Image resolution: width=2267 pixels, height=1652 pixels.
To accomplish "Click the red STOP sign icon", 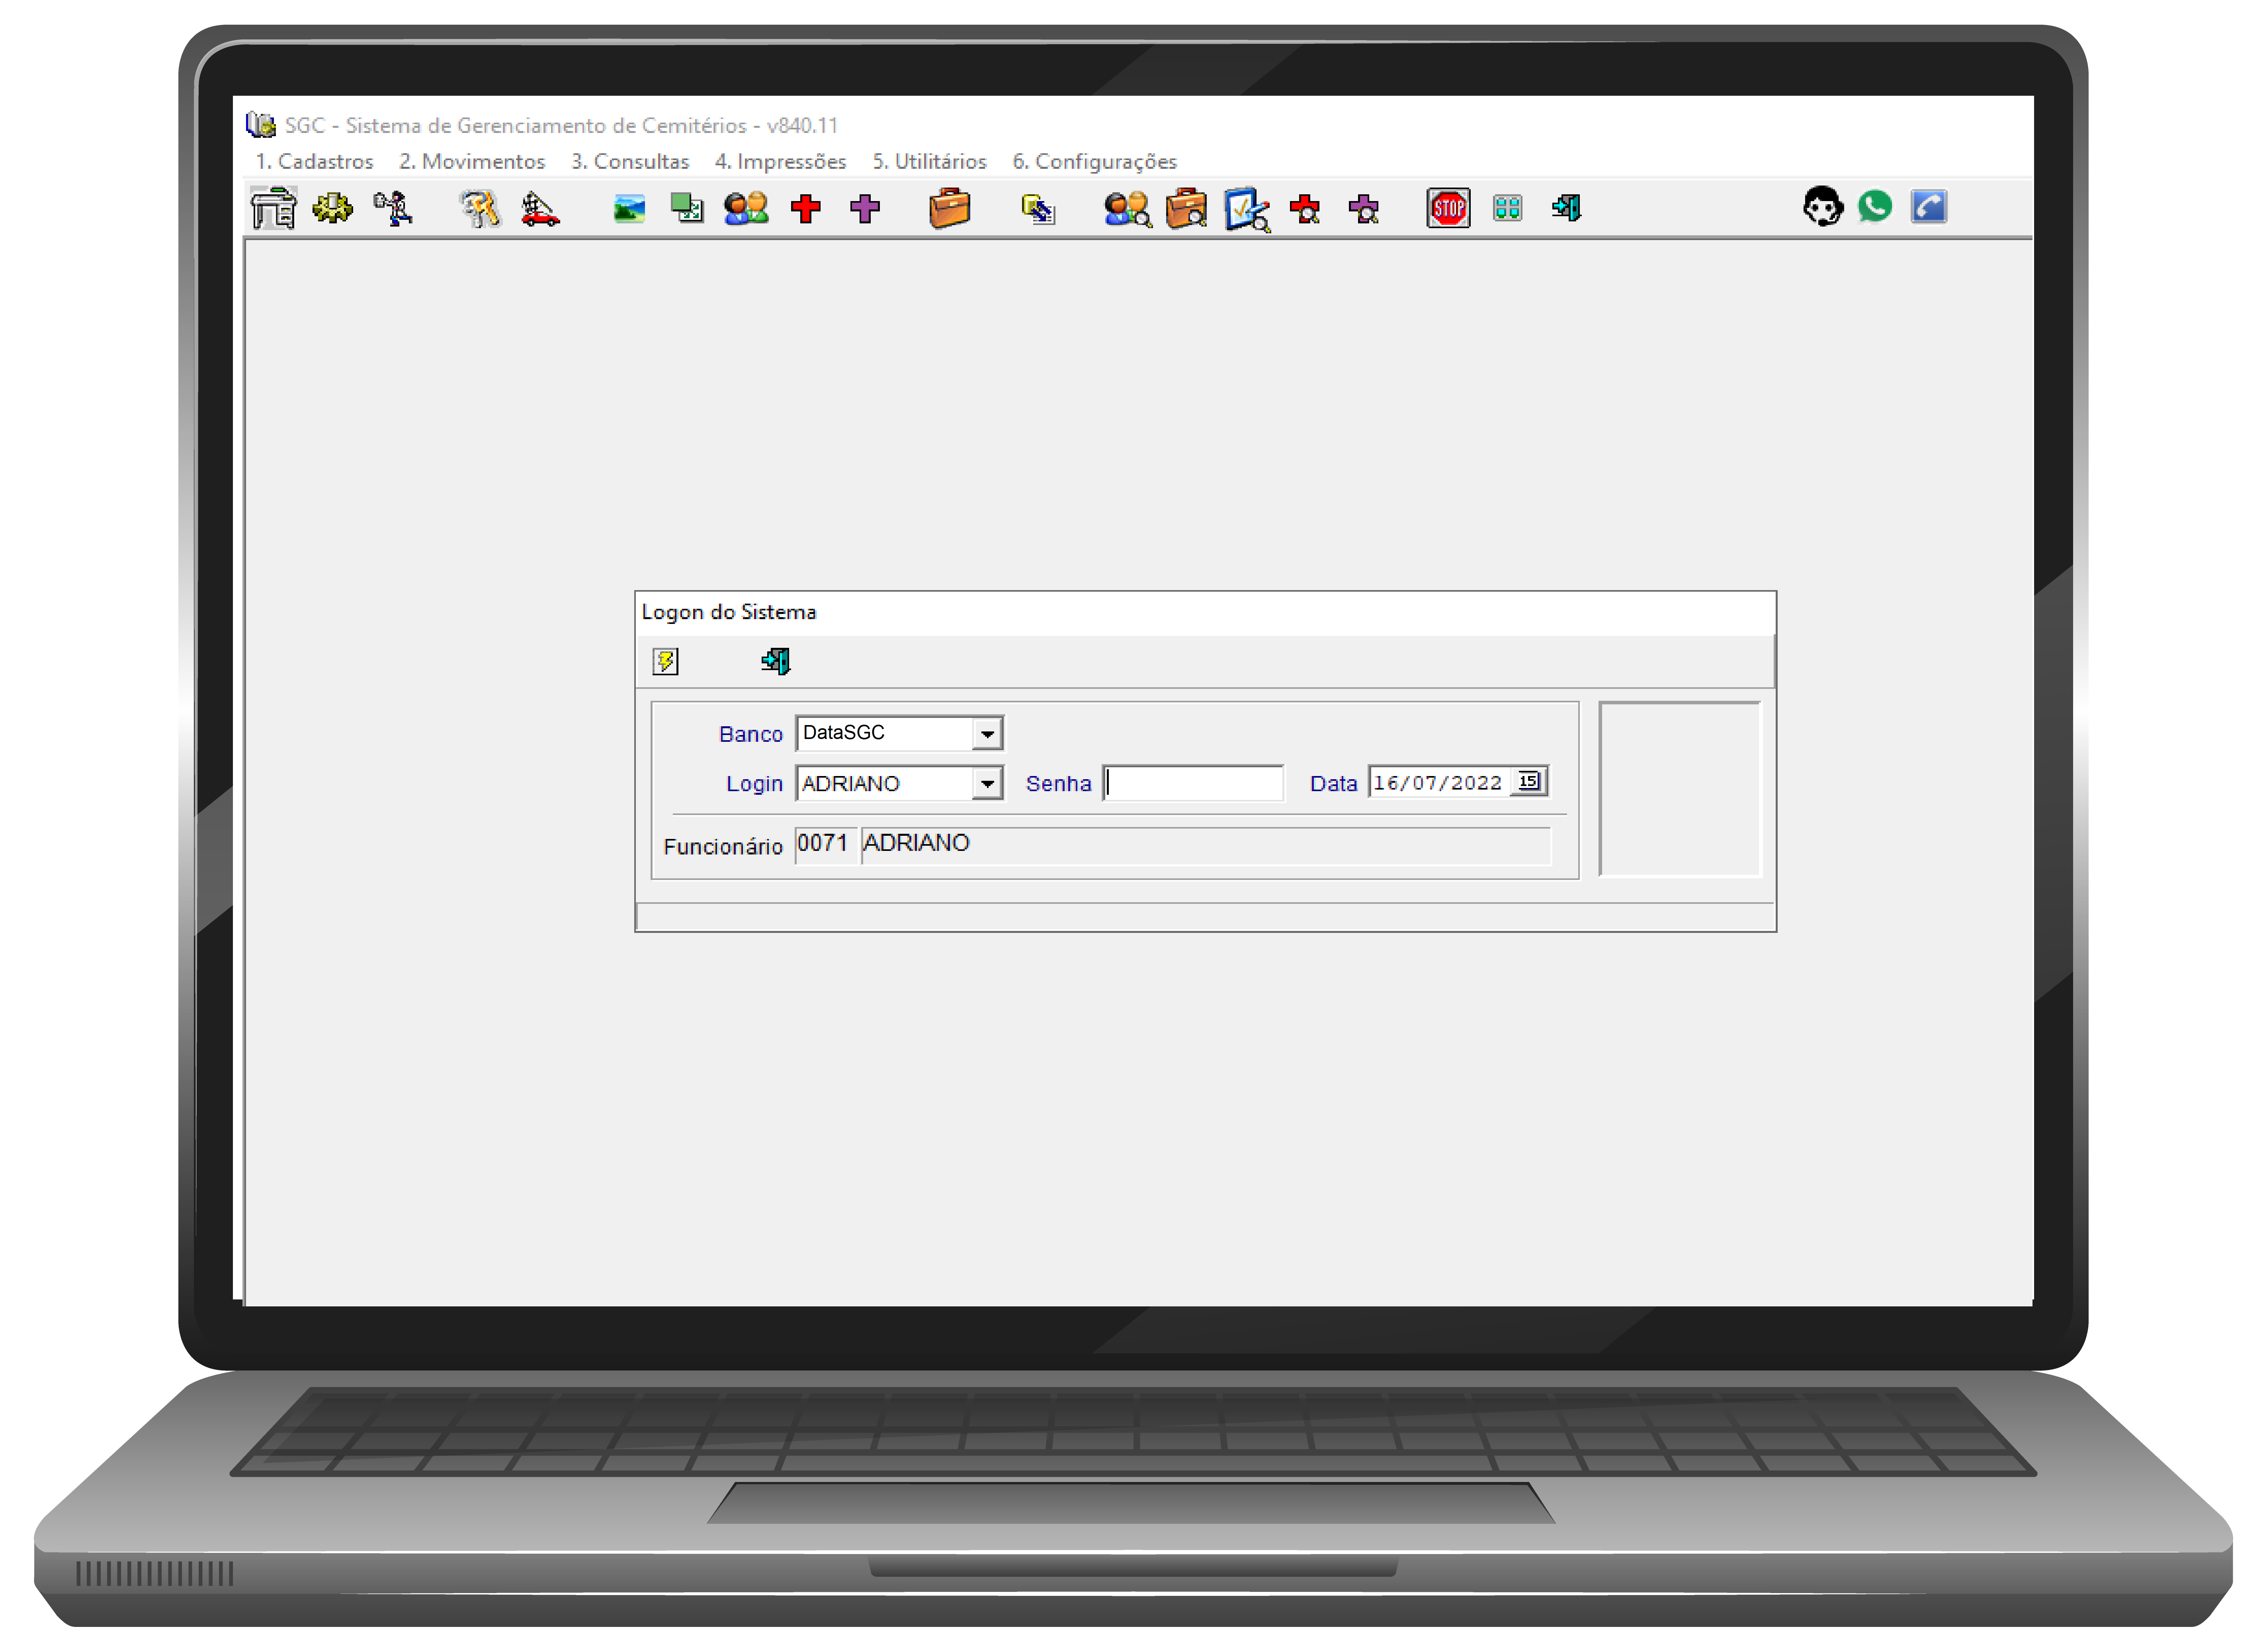I will [x=1448, y=208].
